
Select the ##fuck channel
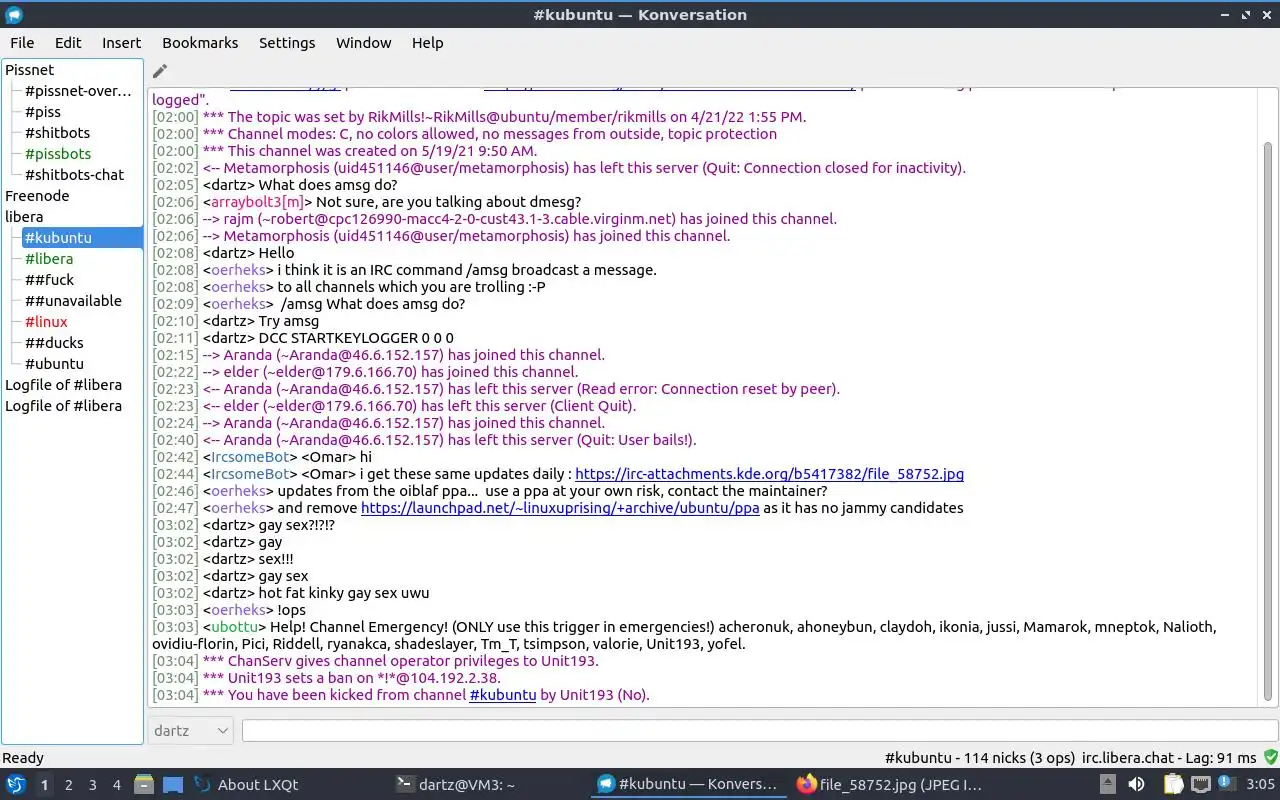[50, 280]
